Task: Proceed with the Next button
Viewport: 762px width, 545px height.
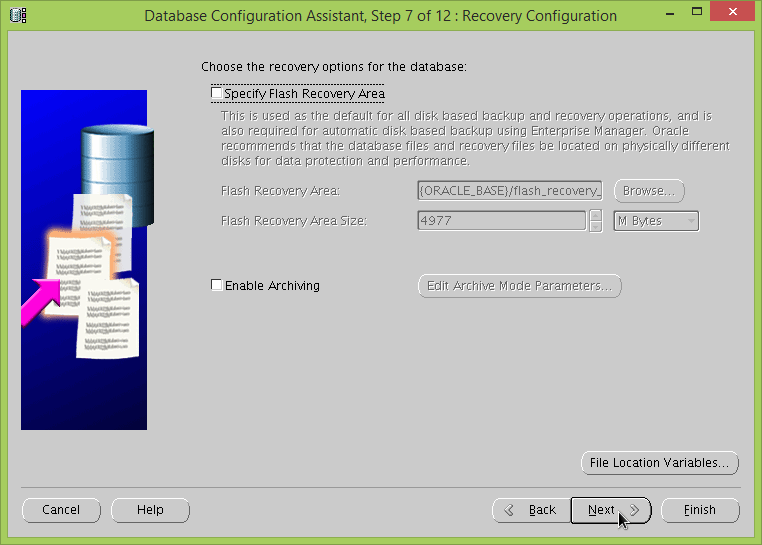Action: (610, 510)
